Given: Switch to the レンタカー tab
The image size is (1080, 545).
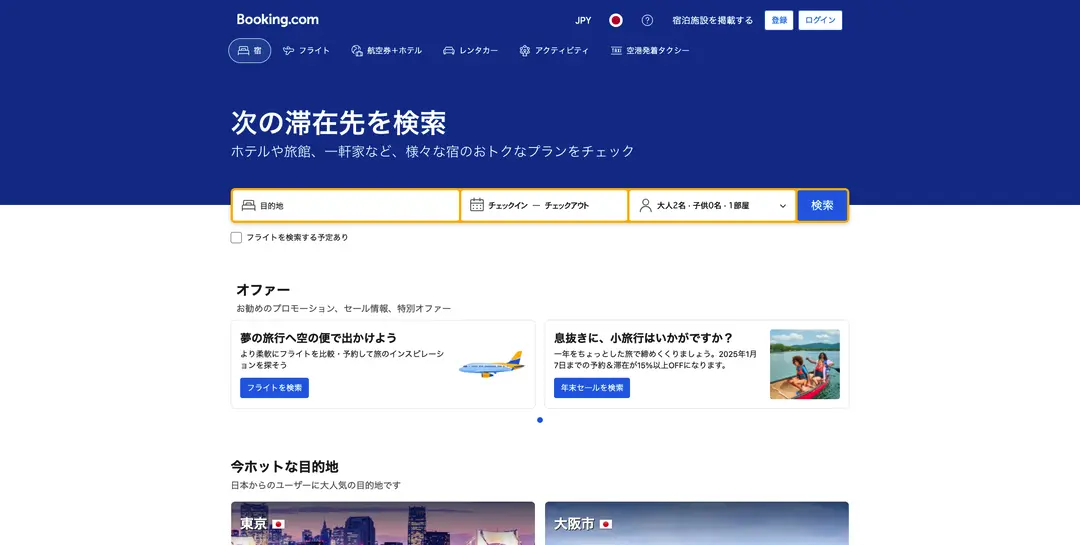Looking at the screenshot, I should pyautogui.click(x=470, y=50).
